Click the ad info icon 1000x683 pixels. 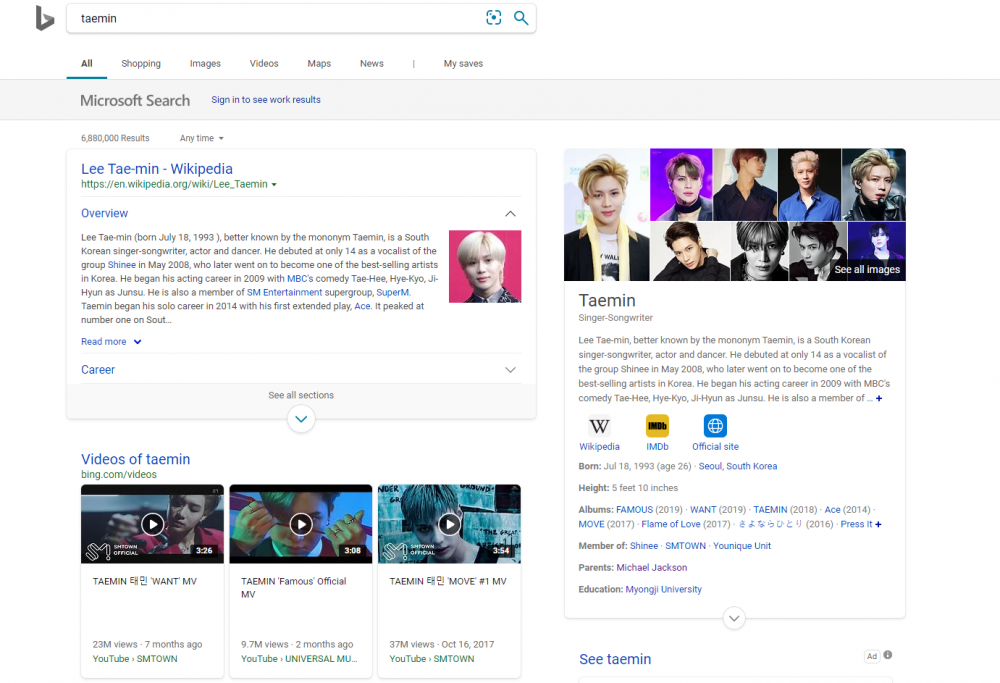click(888, 655)
